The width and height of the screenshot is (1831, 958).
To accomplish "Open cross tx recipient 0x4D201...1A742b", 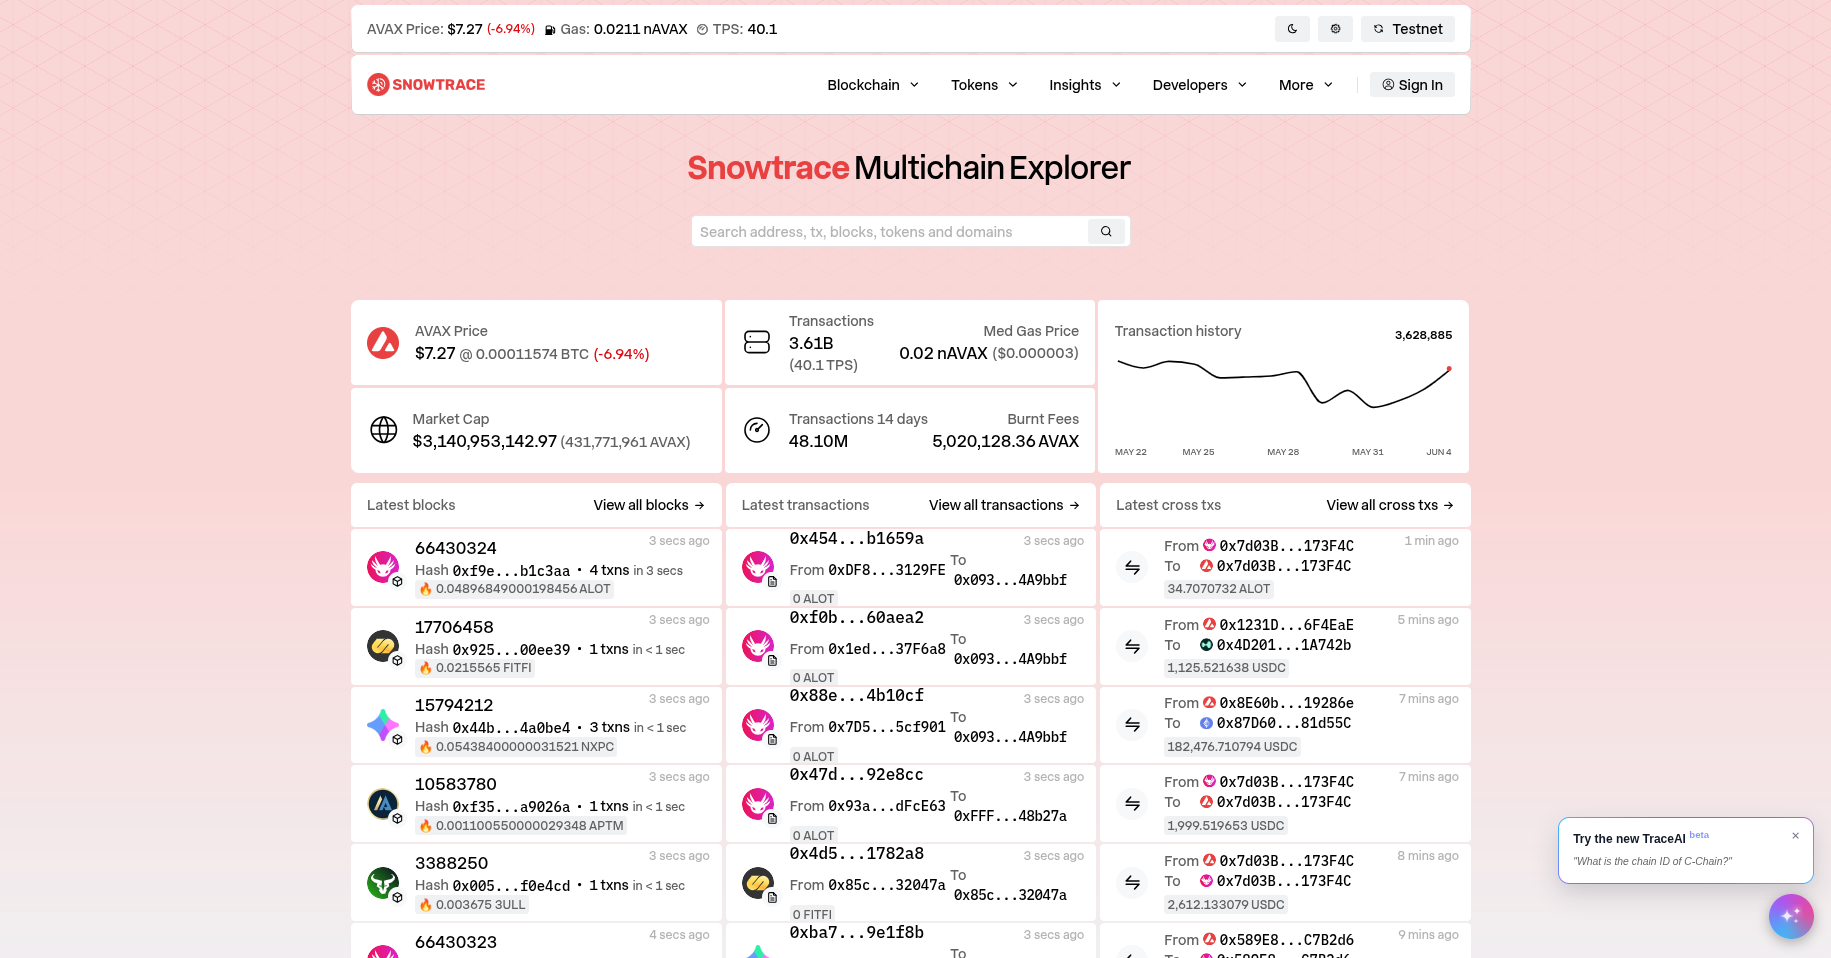I will pos(1284,645).
